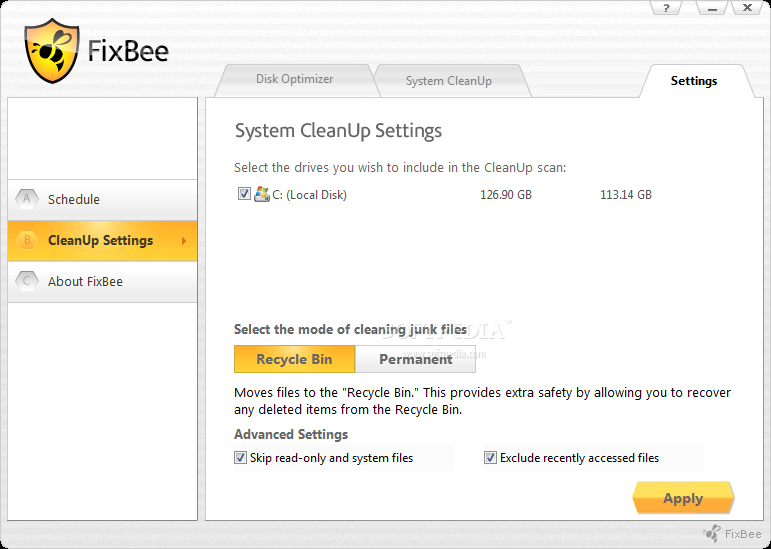Open About FixBee in the sidebar
The width and height of the screenshot is (771, 549).
(x=102, y=282)
